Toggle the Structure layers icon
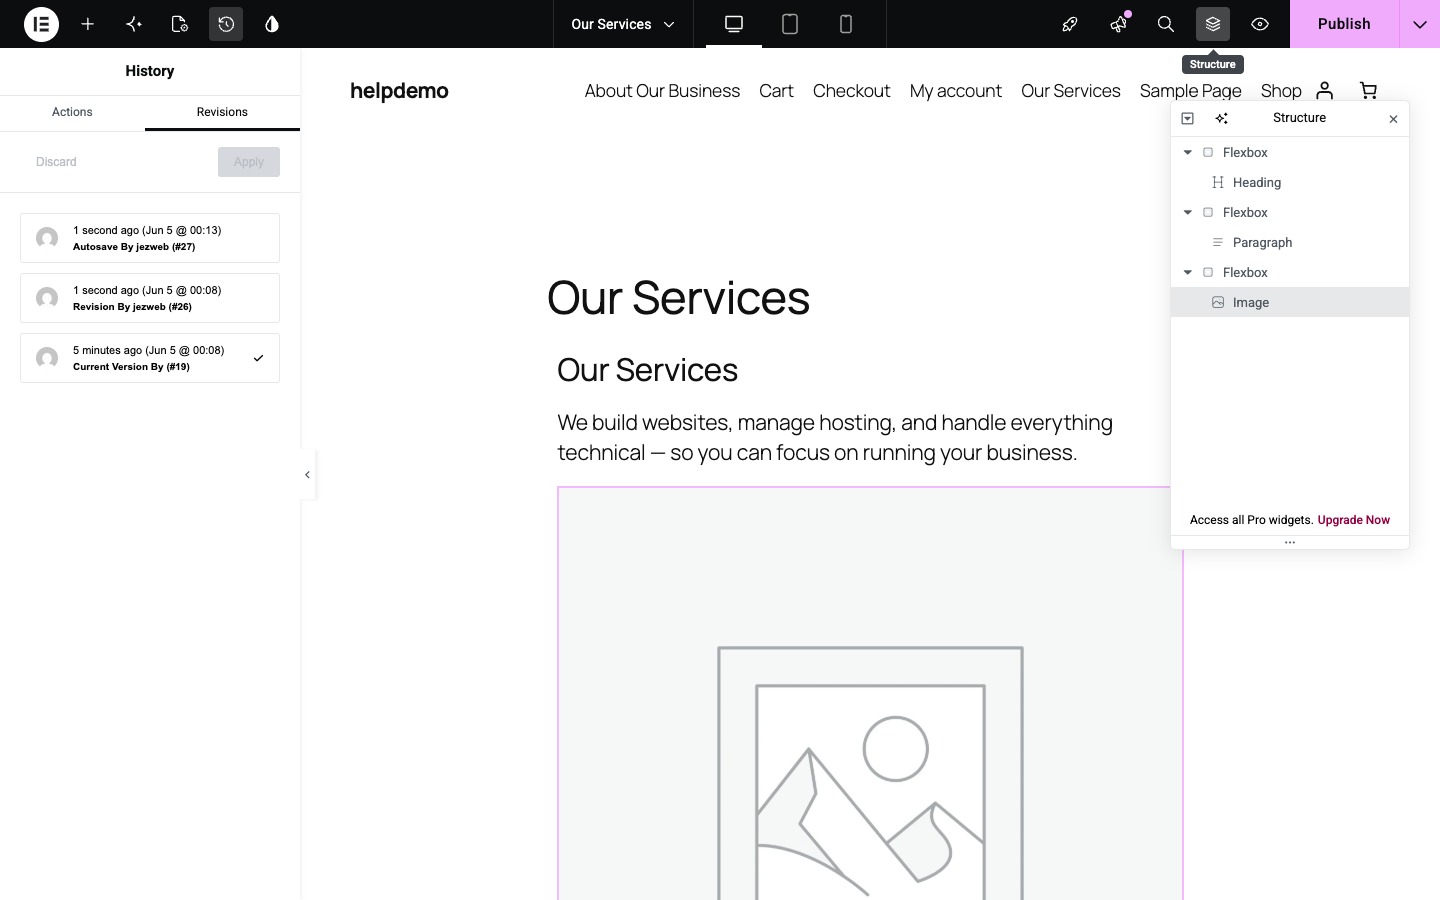Image resolution: width=1440 pixels, height=900 pixels. [1213, 24]
